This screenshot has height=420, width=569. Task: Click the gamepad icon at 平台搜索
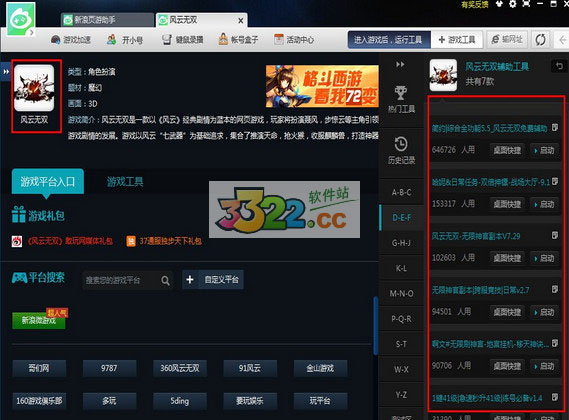(x=19, y=278)
